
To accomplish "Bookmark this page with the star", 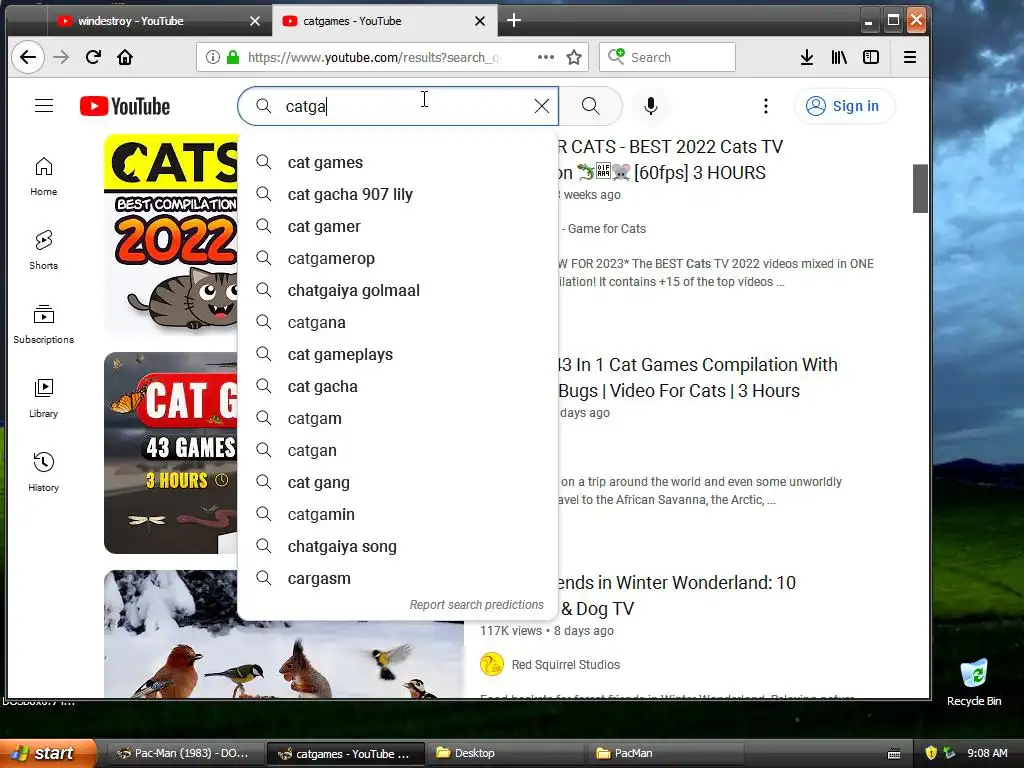I will click(574, 57).
